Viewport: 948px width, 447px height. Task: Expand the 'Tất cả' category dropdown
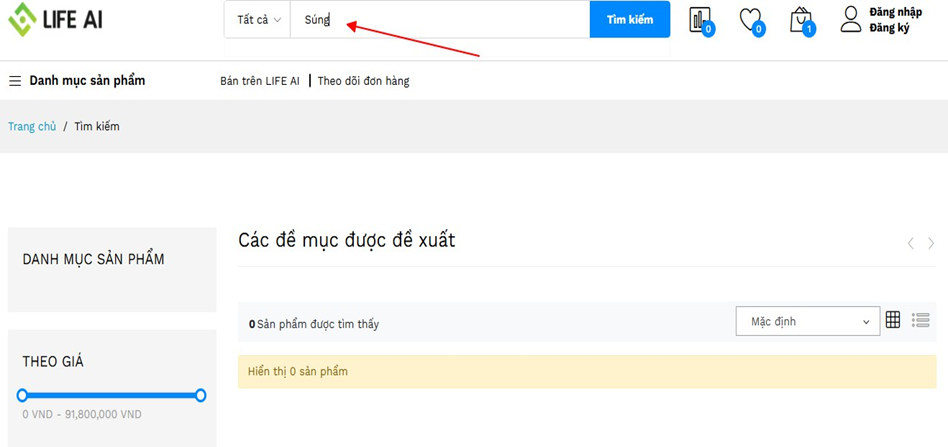258,20
